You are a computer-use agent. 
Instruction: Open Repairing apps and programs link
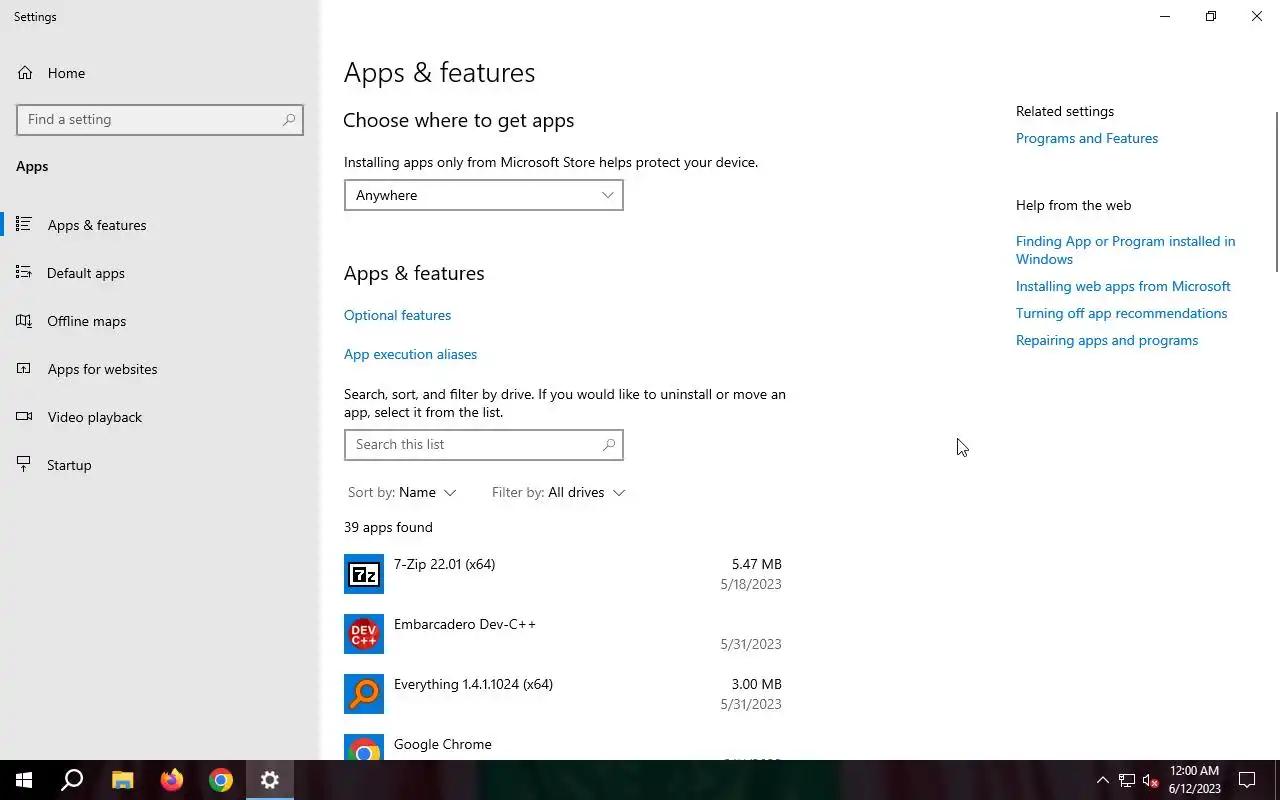[1107, 340]
